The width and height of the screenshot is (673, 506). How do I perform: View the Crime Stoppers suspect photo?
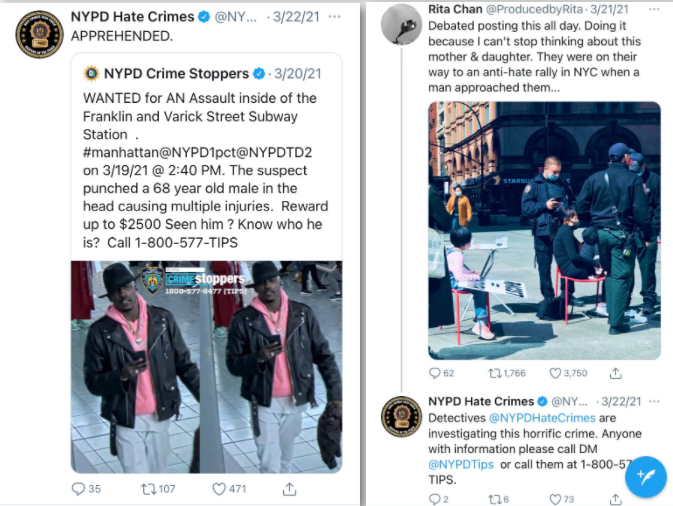[206, 367]
